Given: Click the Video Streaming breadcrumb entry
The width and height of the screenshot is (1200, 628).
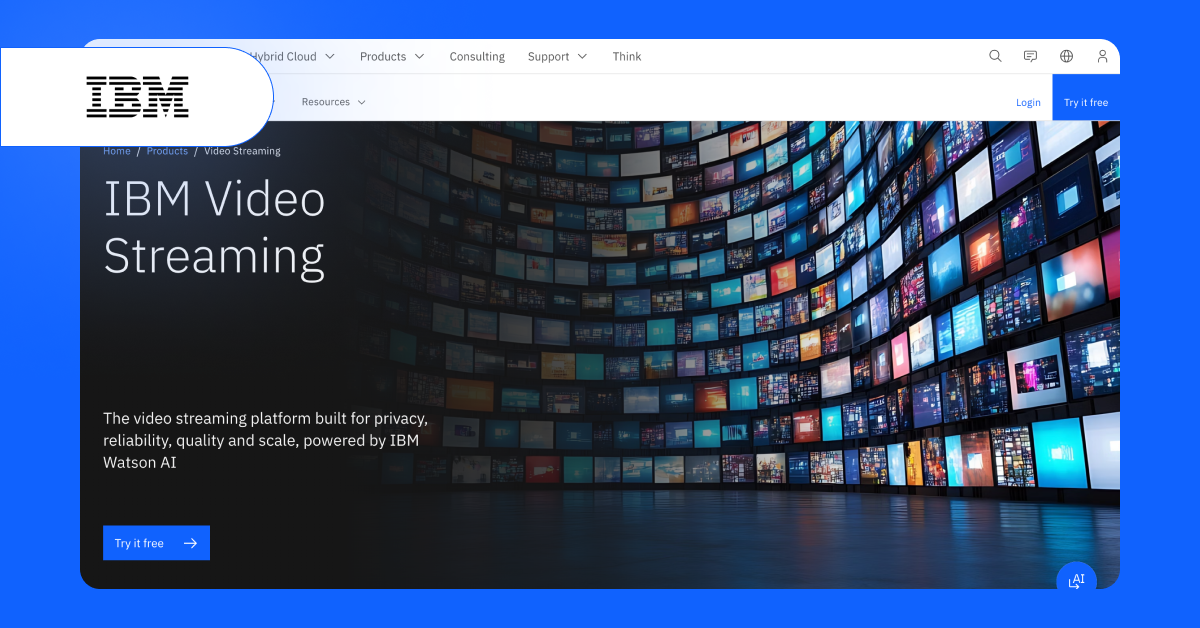Looking at the screenshot, I should tap(241, 150).
